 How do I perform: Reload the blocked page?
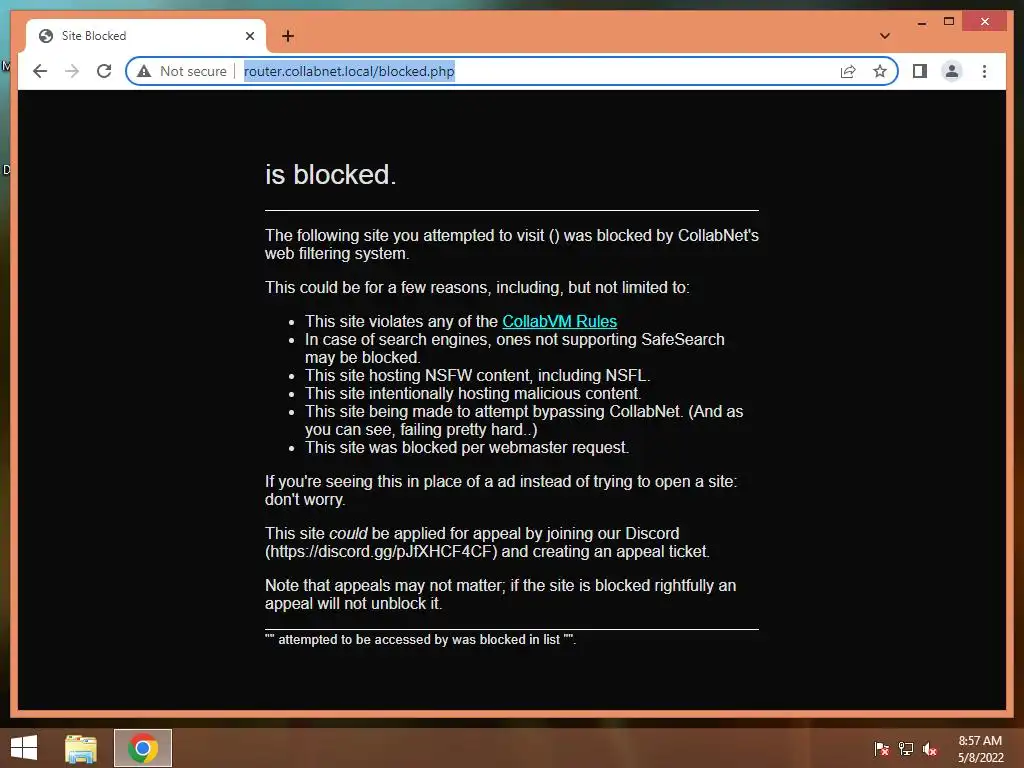pos(104,71)
